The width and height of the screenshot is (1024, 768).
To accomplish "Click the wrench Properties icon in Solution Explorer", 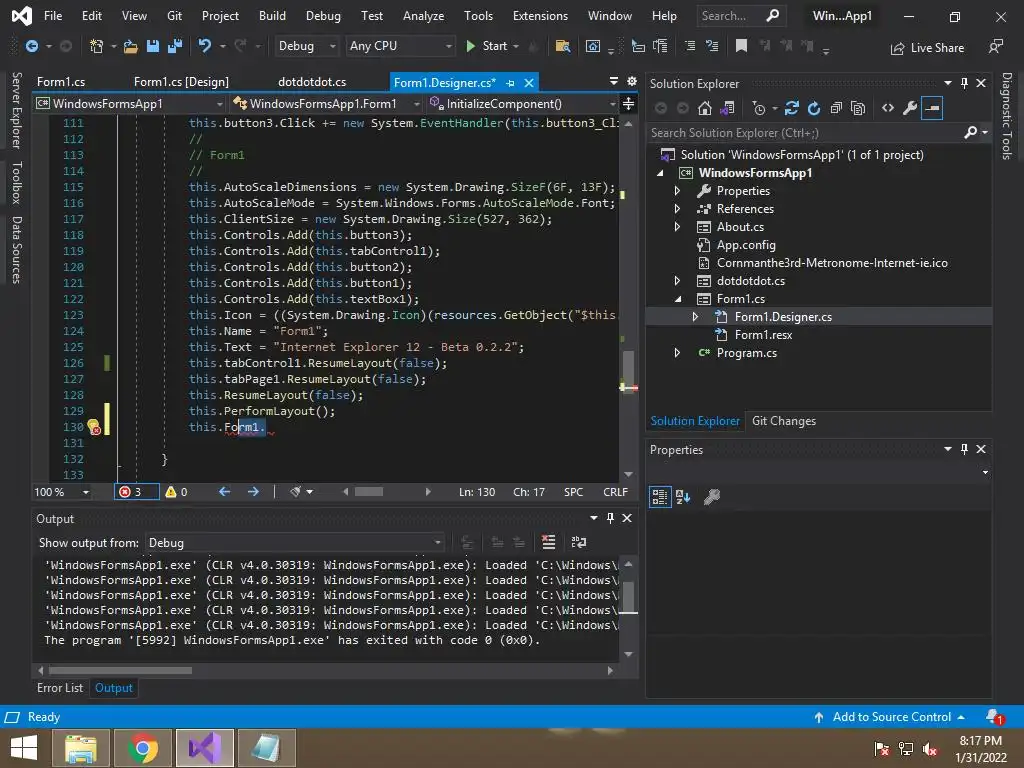I will coord(909,108).
